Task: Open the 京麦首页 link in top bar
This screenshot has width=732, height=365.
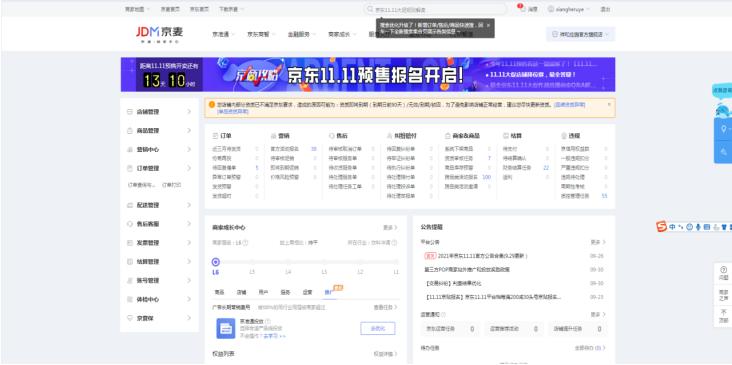Action: 170,9
